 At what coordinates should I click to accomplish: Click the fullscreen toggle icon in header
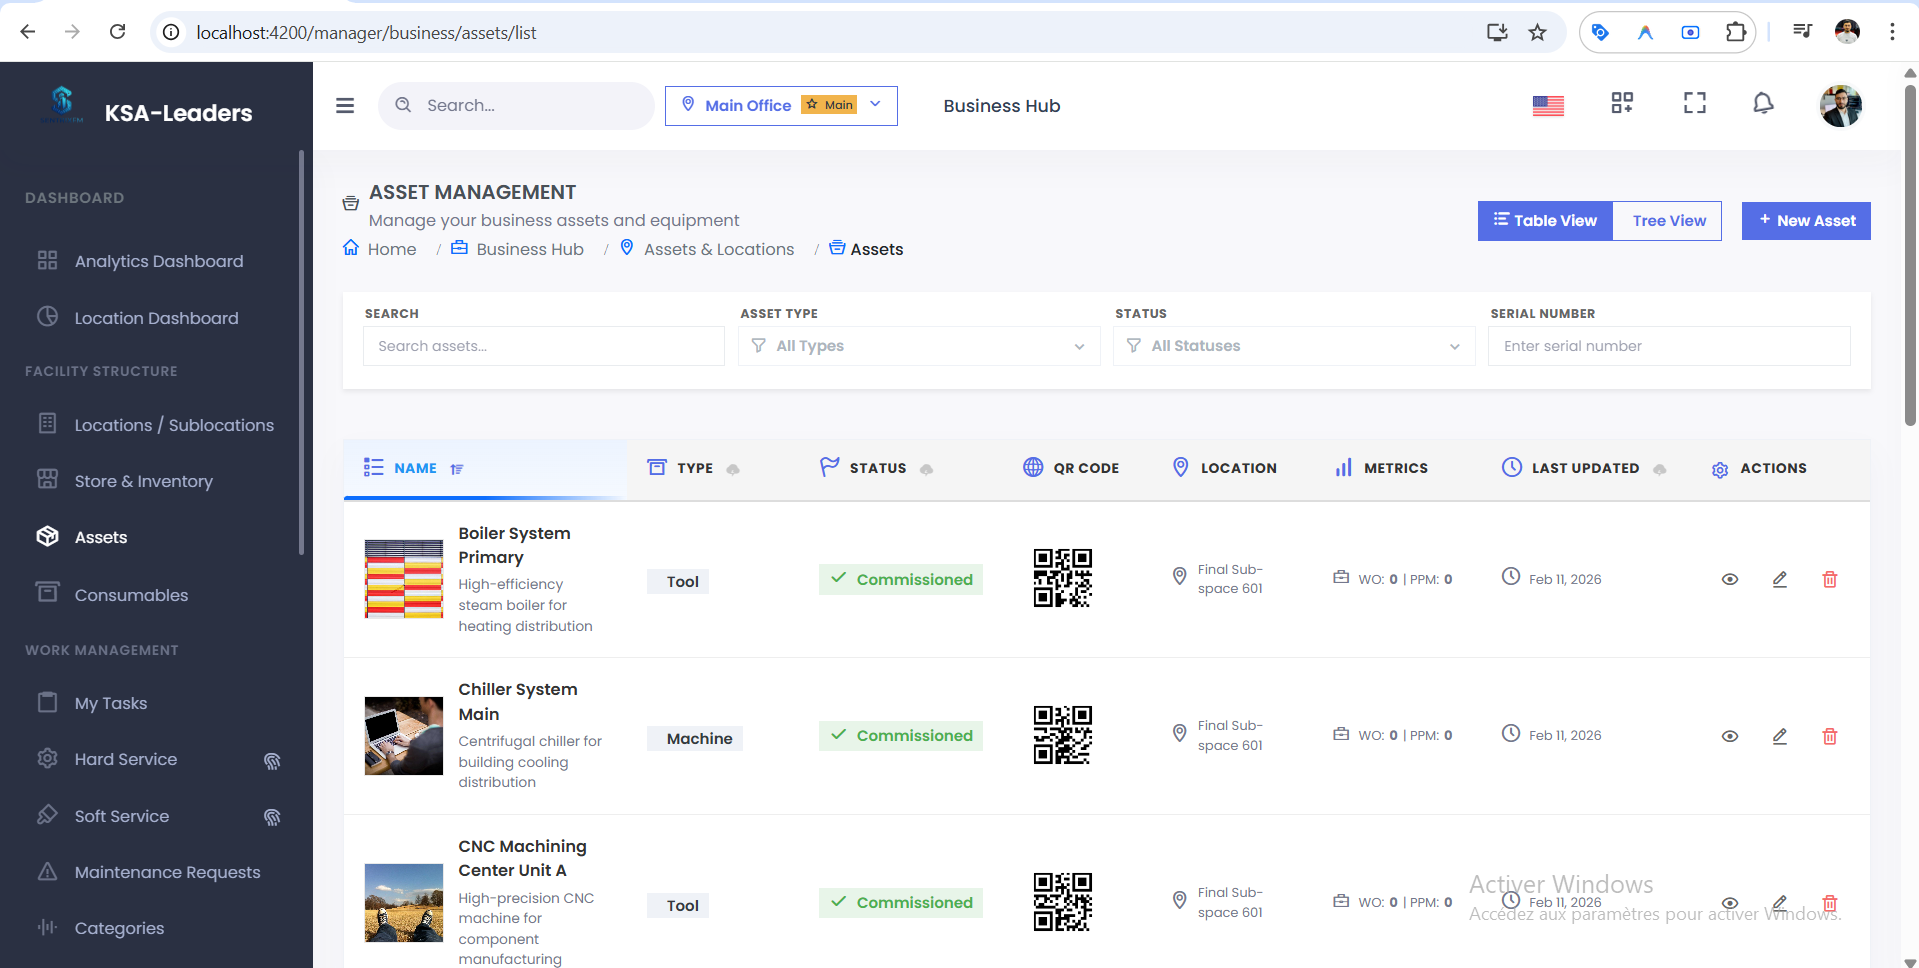1694,103
